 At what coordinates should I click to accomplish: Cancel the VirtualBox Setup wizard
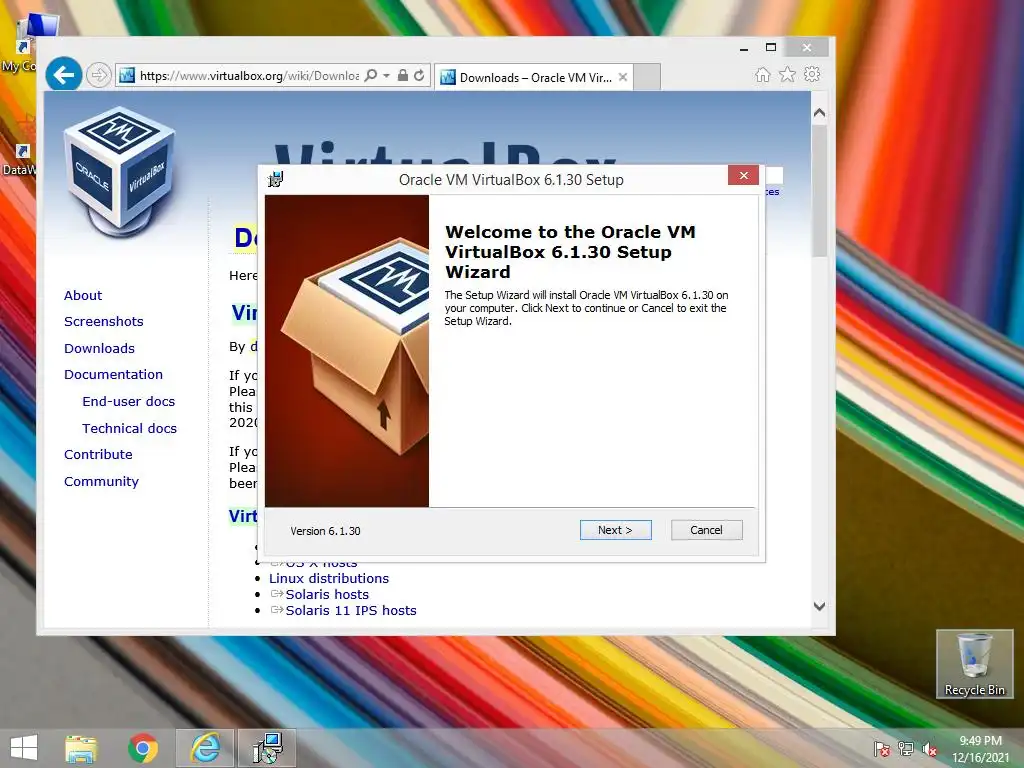(707, 530)
